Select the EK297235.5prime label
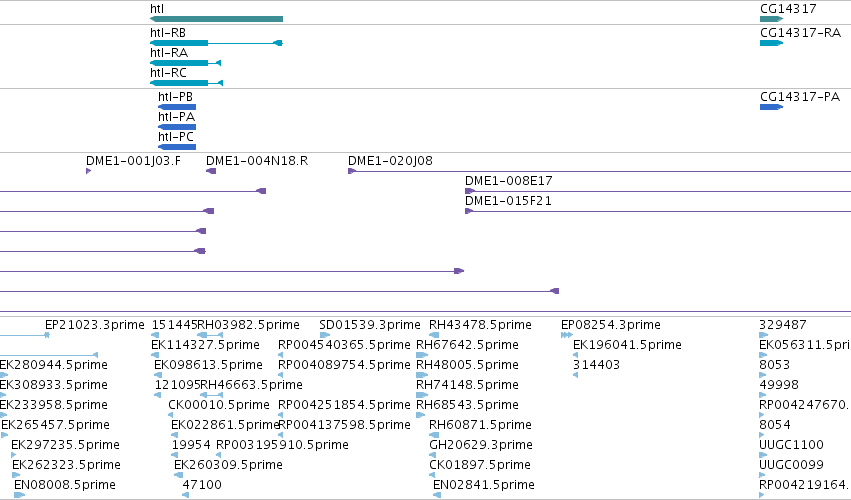This screenshot has width=851, height=500. pos(65,446)
